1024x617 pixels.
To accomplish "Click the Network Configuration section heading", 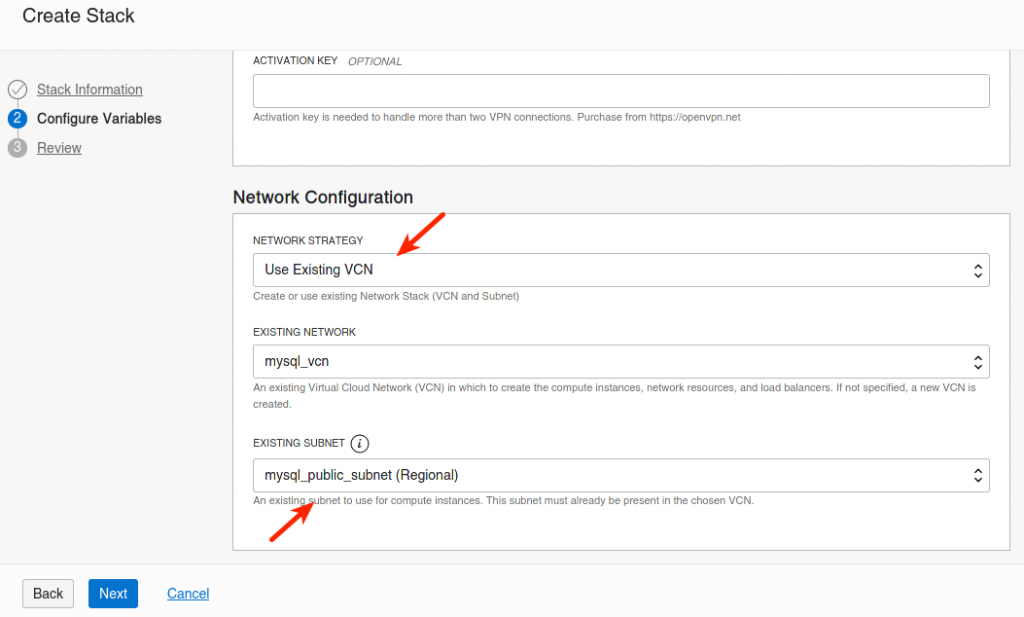I will click(323, 197).
